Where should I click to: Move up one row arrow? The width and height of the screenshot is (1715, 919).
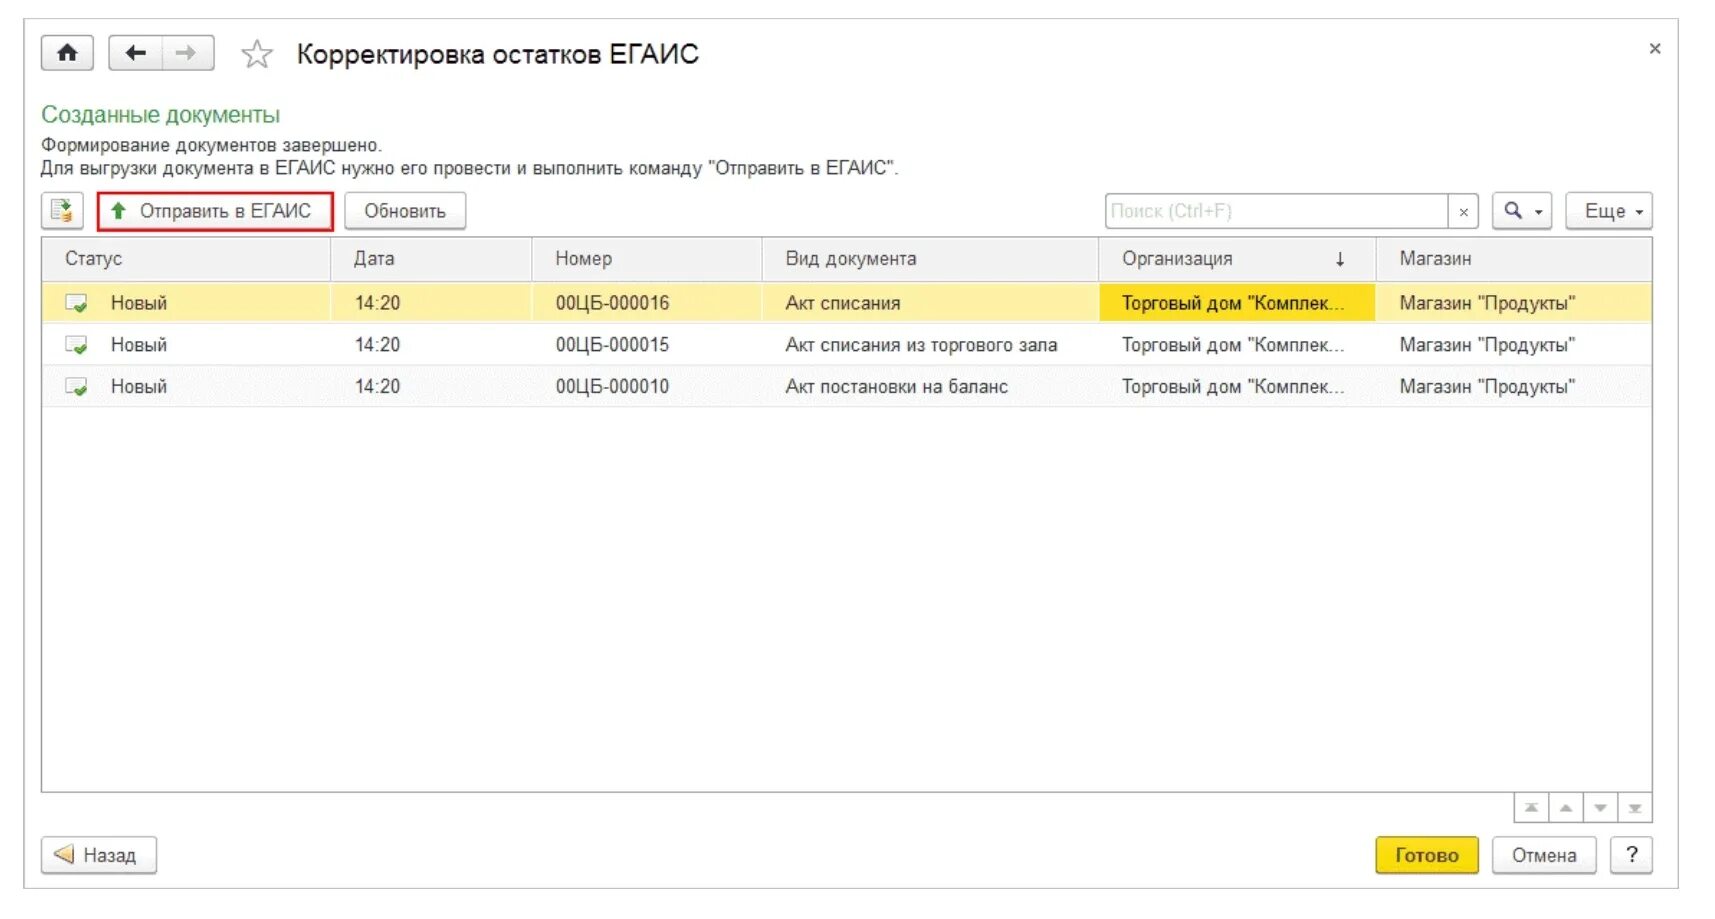click(x=1566, y=808)
